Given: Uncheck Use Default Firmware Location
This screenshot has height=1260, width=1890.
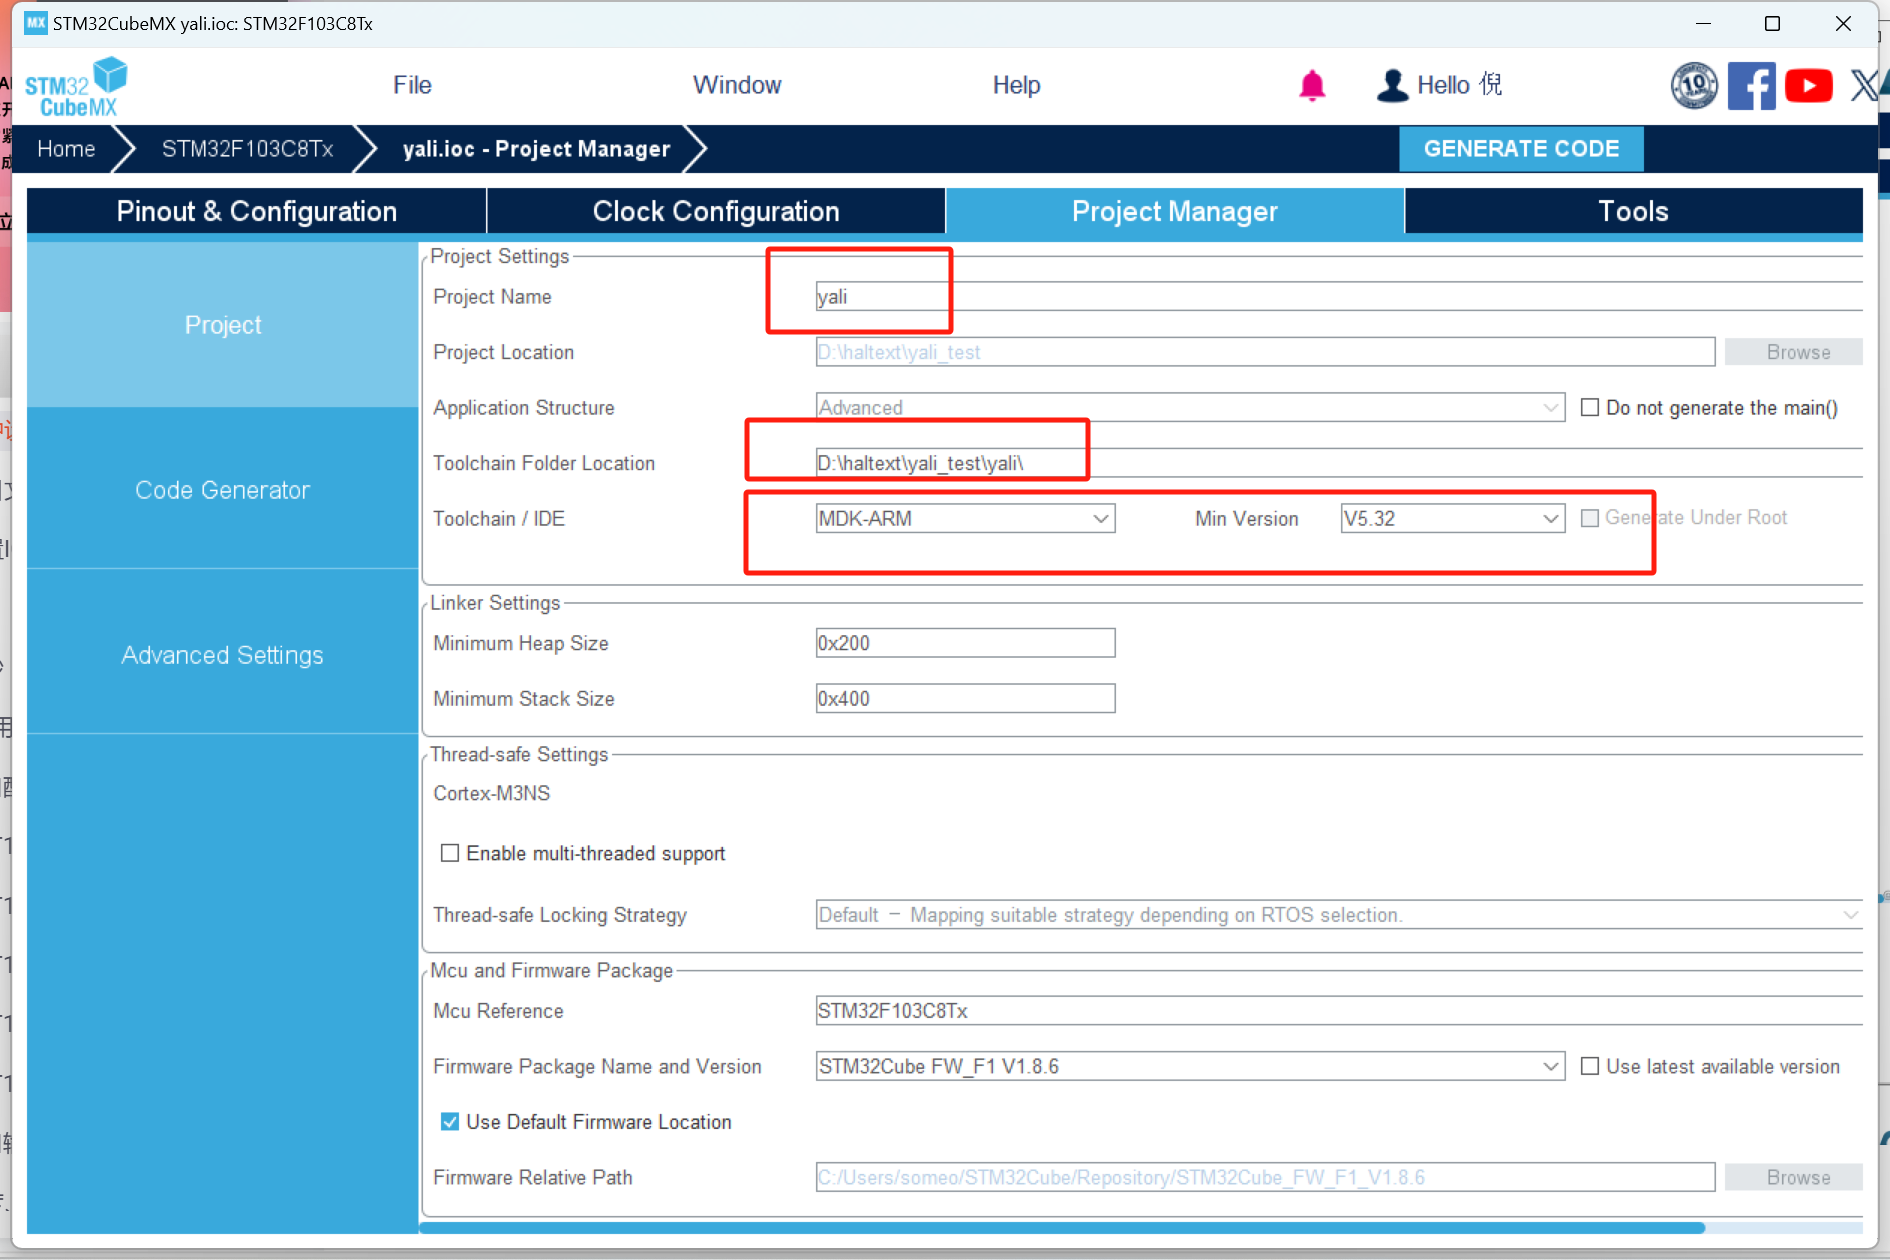Looking at the screenshot, I should point(450,1122).
